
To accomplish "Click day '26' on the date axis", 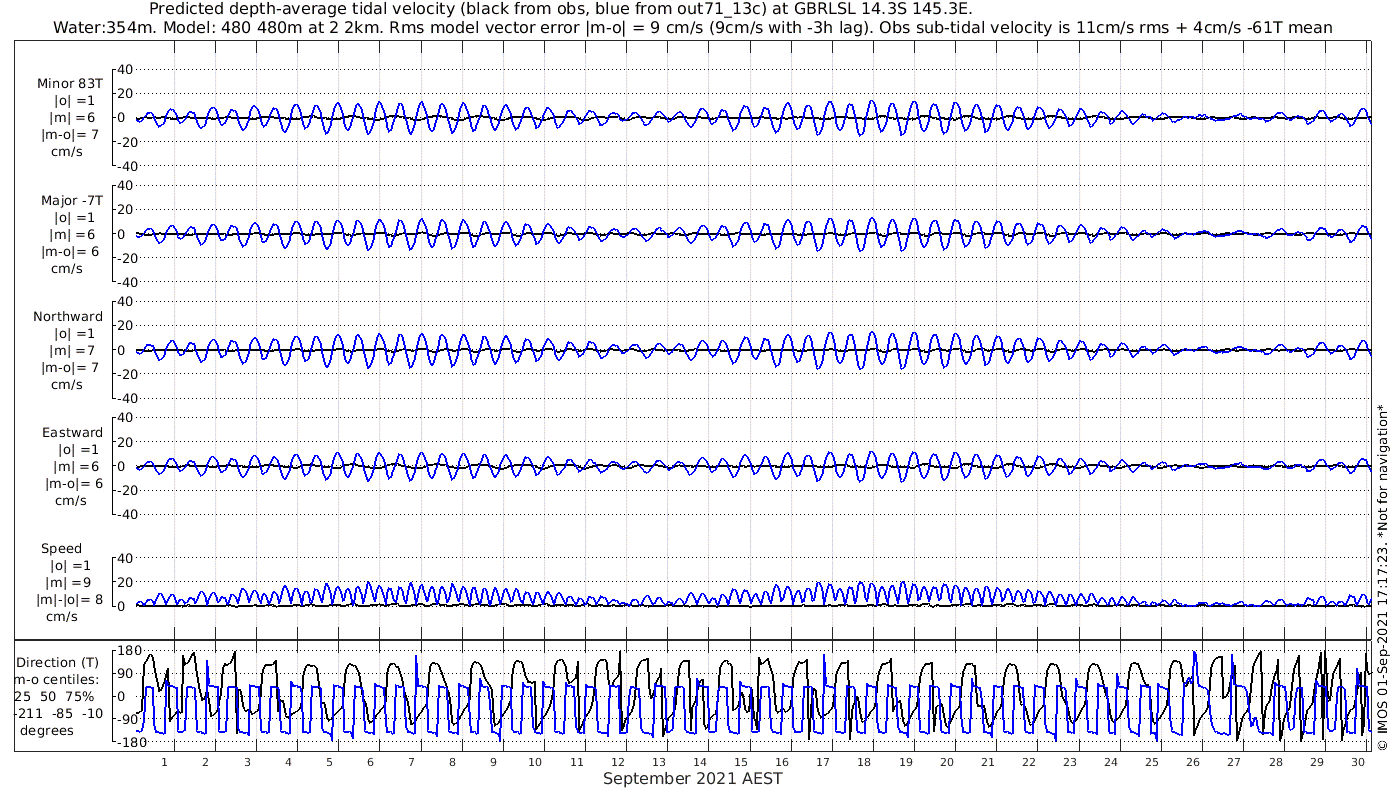I will (1193, 762).
